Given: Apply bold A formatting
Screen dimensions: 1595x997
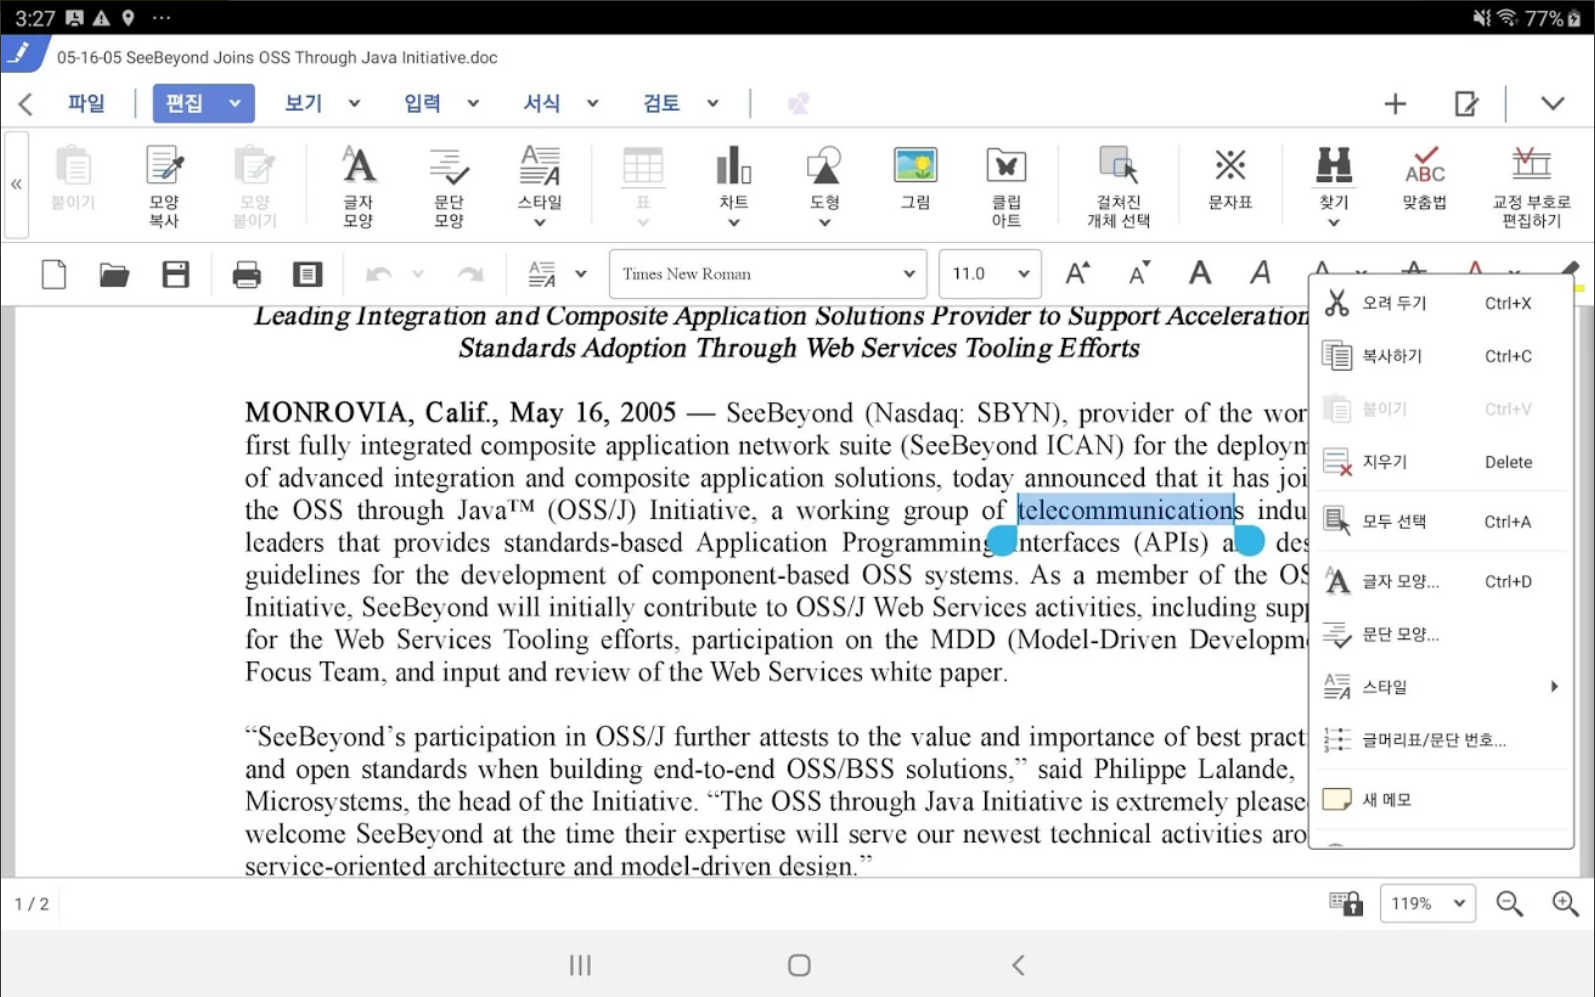Looking at the screenshot, I should point(1200,273).
